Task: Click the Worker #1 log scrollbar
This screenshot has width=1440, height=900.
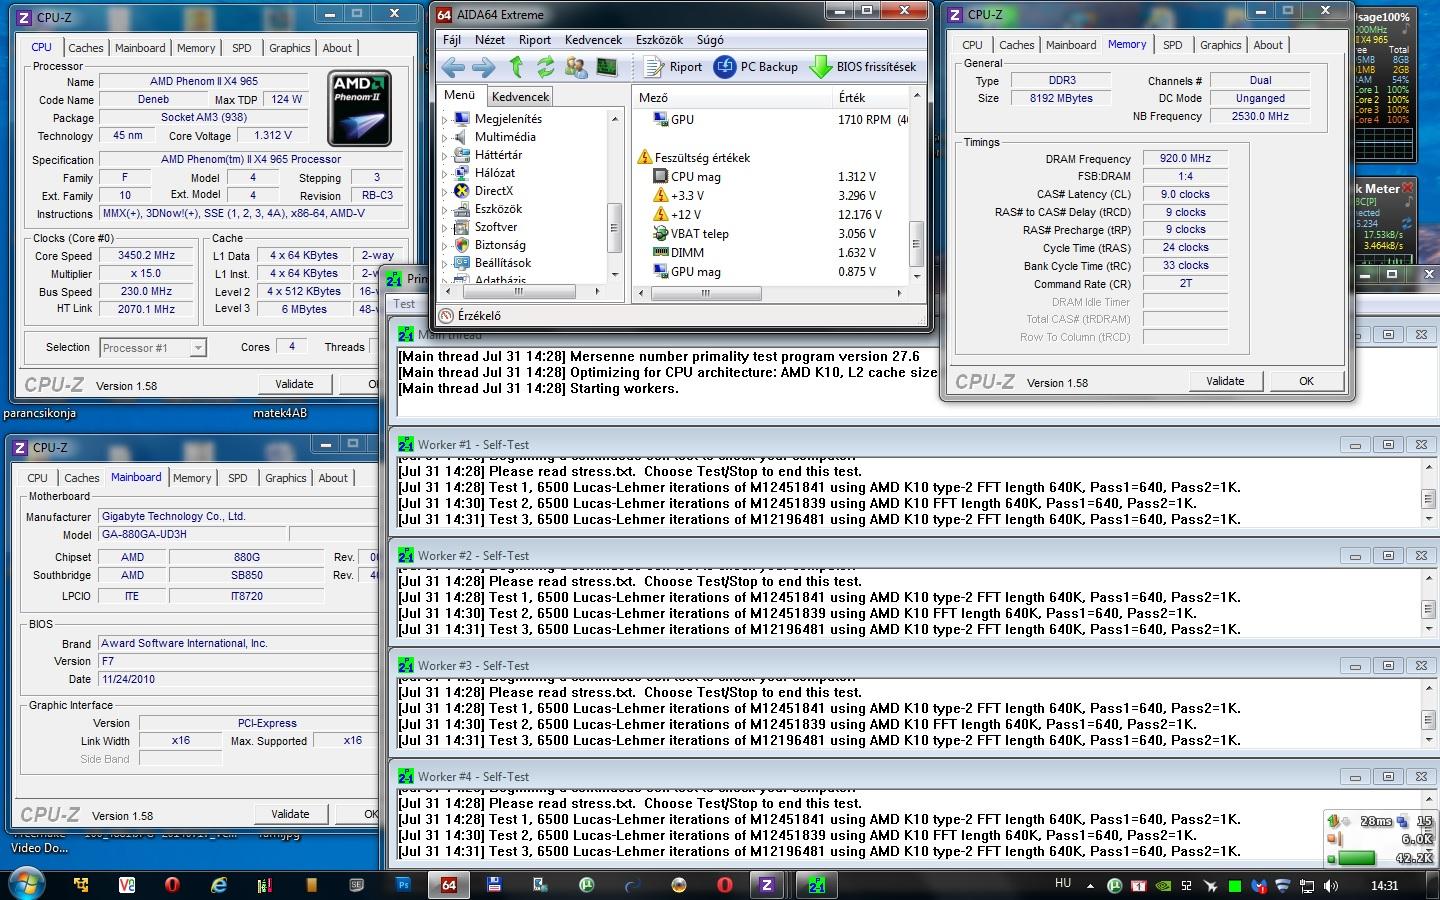Action: (1428, 494)
